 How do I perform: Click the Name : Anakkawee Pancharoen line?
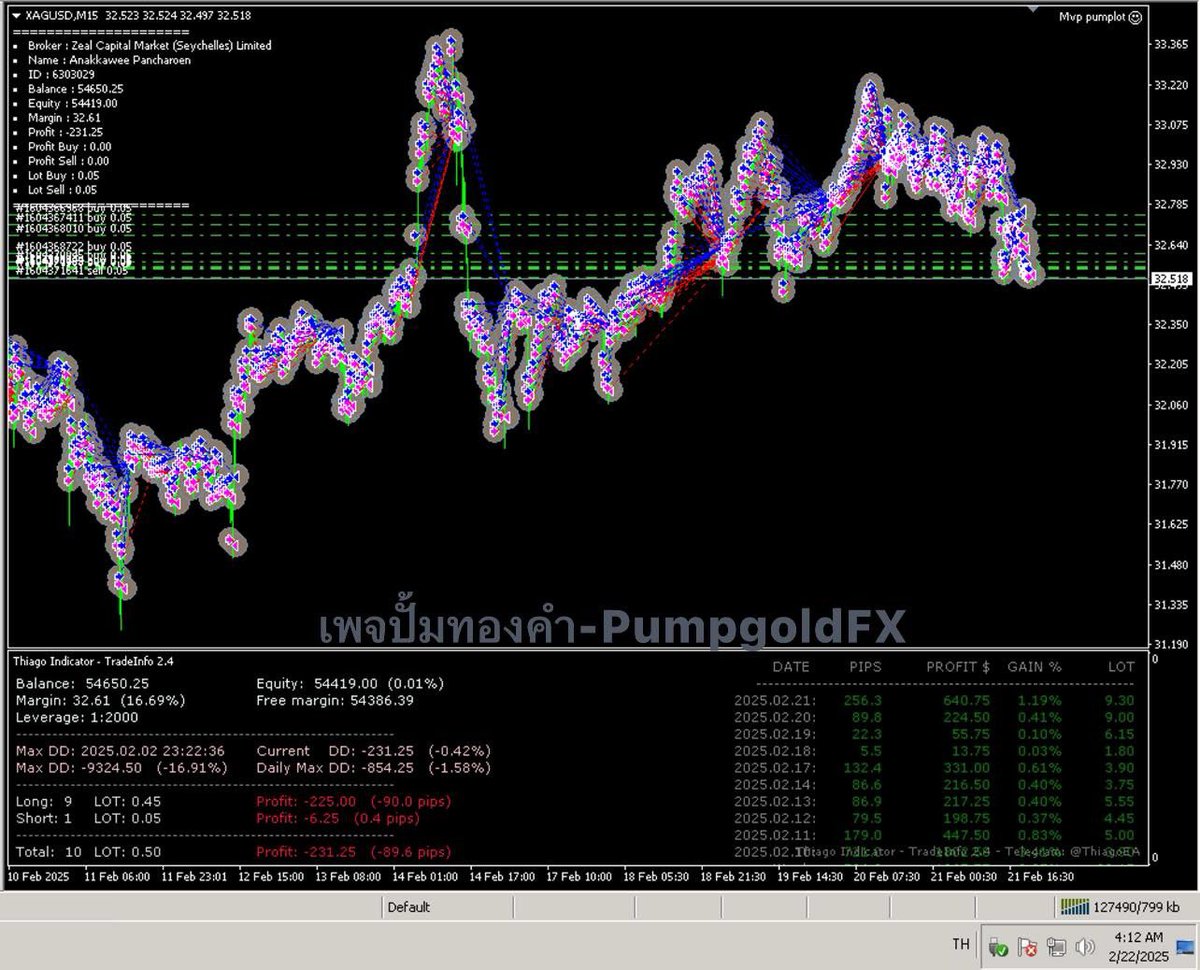click(109, 60)
